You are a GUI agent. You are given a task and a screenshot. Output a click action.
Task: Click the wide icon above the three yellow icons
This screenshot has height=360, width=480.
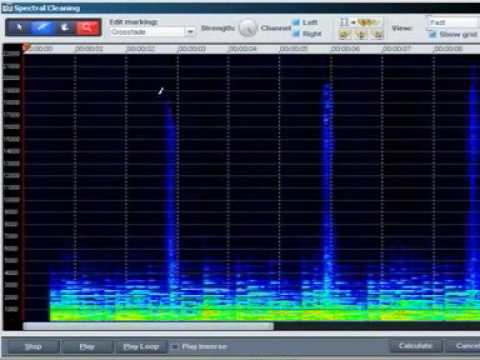point(360,22)
